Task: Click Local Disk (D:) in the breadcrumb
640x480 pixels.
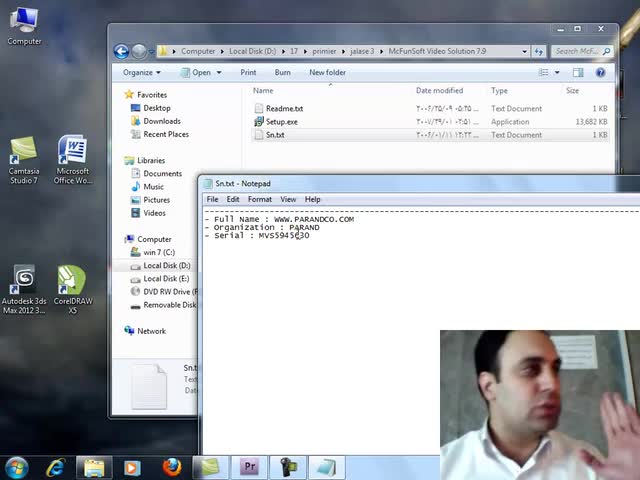Action: (x=253, y=51)
